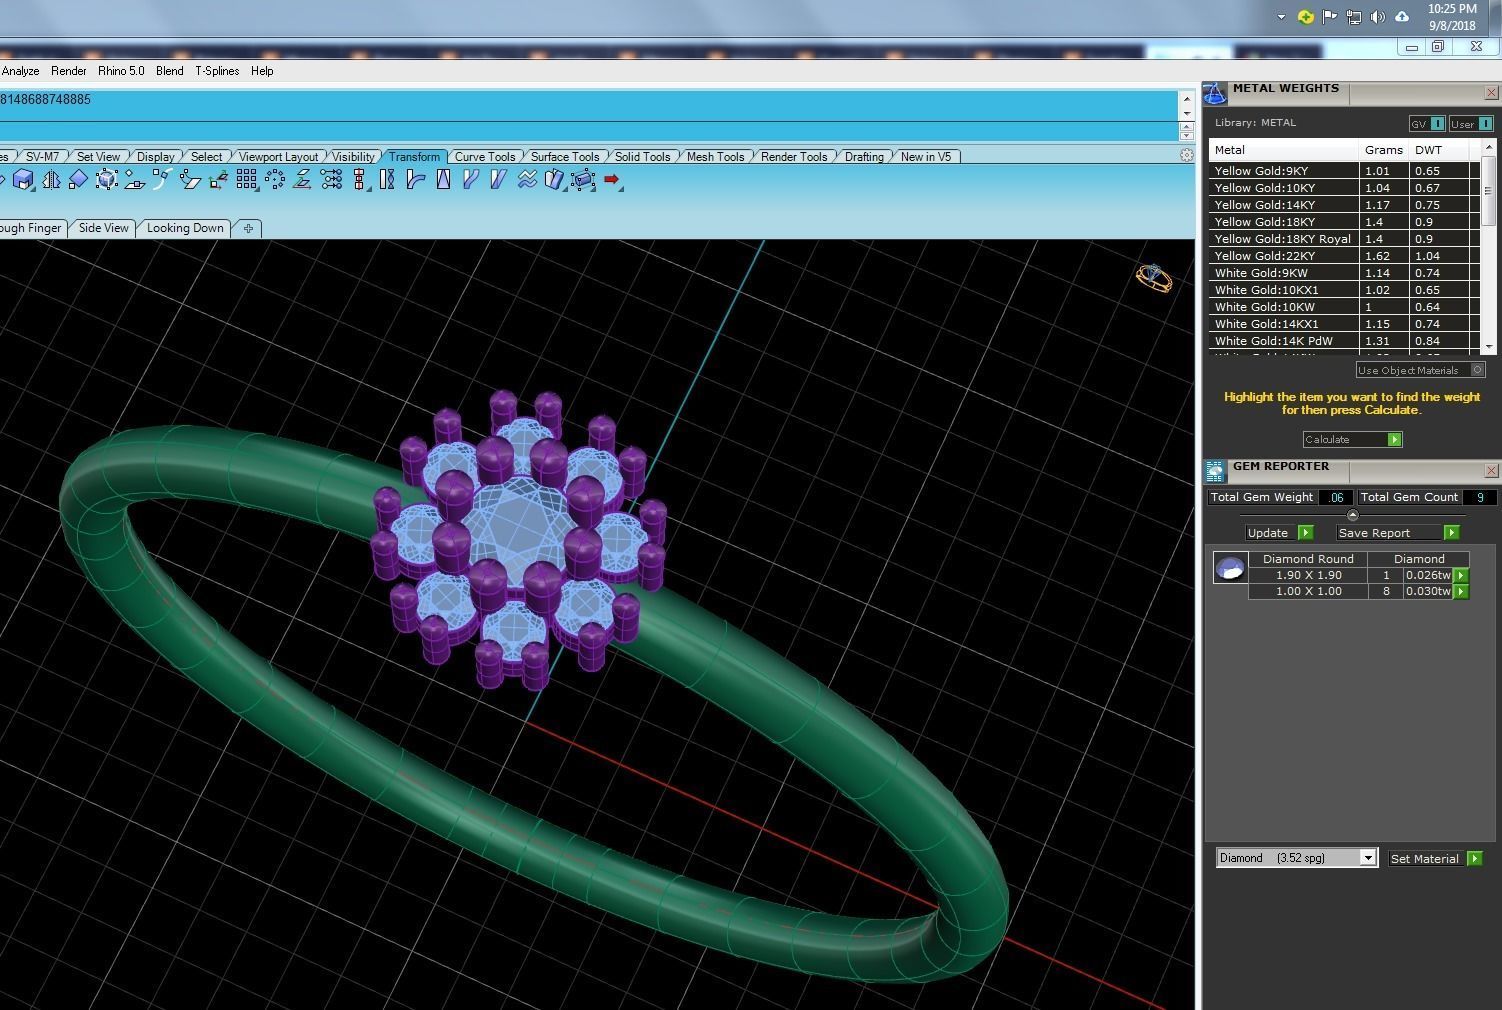
Task: Expand the 1.90 X 1.90 gem row arrow
Action: click(1461, 575)
